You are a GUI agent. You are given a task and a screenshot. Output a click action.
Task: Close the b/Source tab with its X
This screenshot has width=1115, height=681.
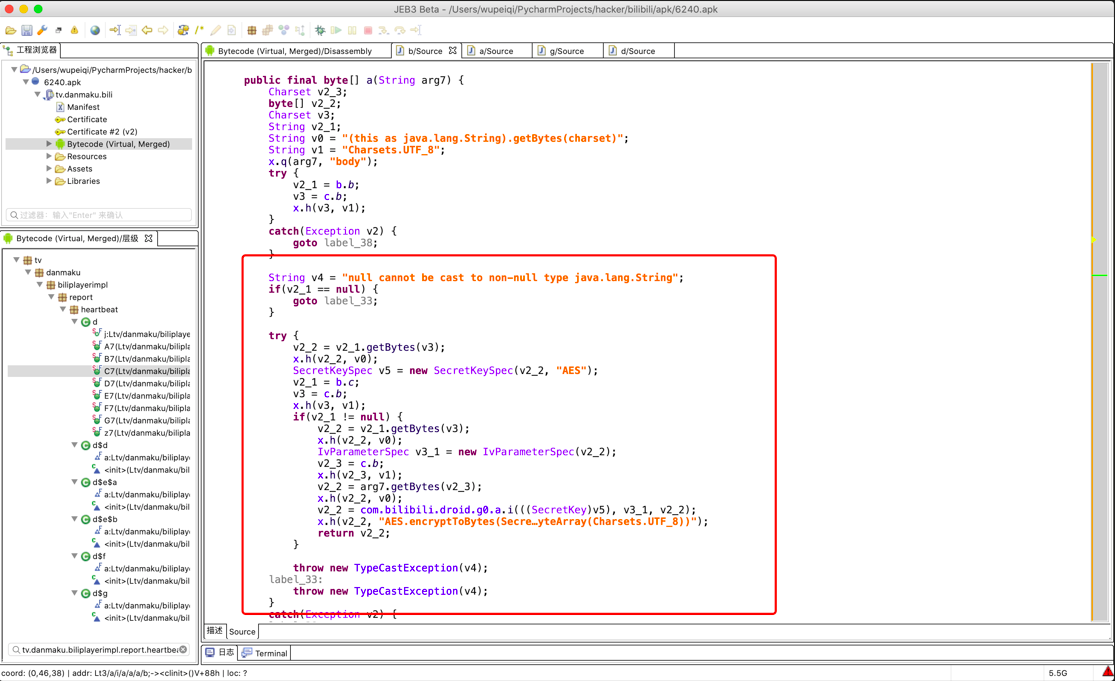[452, 50]
